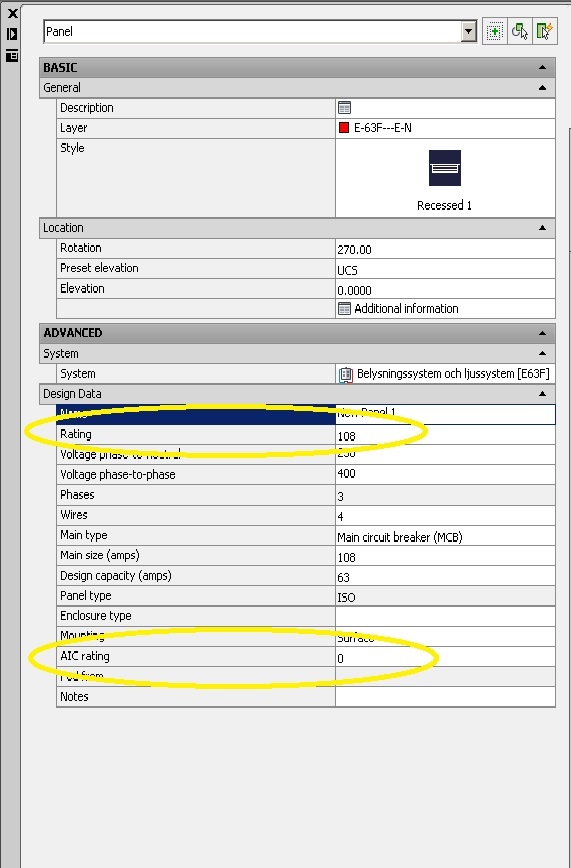Open the palette properties menu icon
The height and width of the screenshot is (868, 571).
[12, 55]
